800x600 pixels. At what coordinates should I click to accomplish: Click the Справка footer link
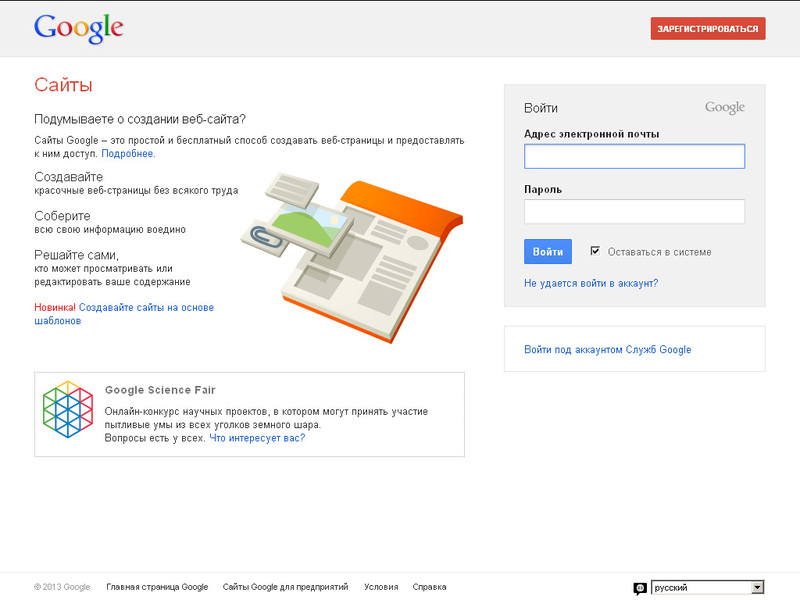click(429, 587)
